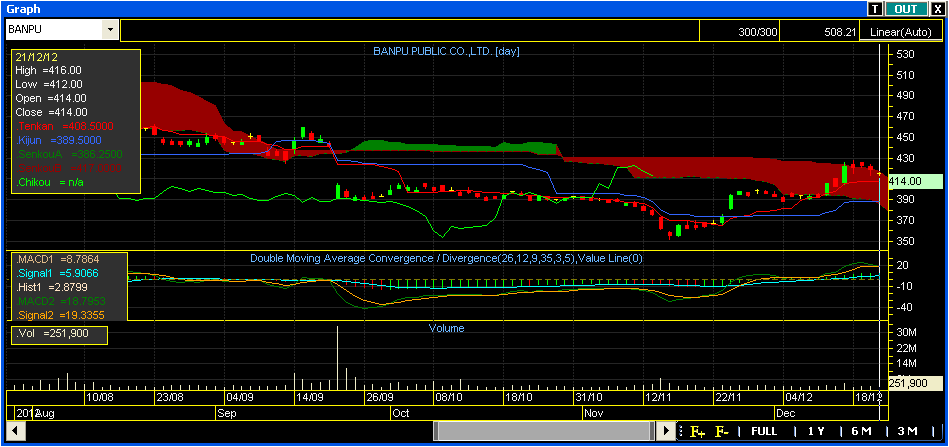This screenshot has height=447, width=949.
Task: Click the 30M volume axis label
Action: pos(907,333)
